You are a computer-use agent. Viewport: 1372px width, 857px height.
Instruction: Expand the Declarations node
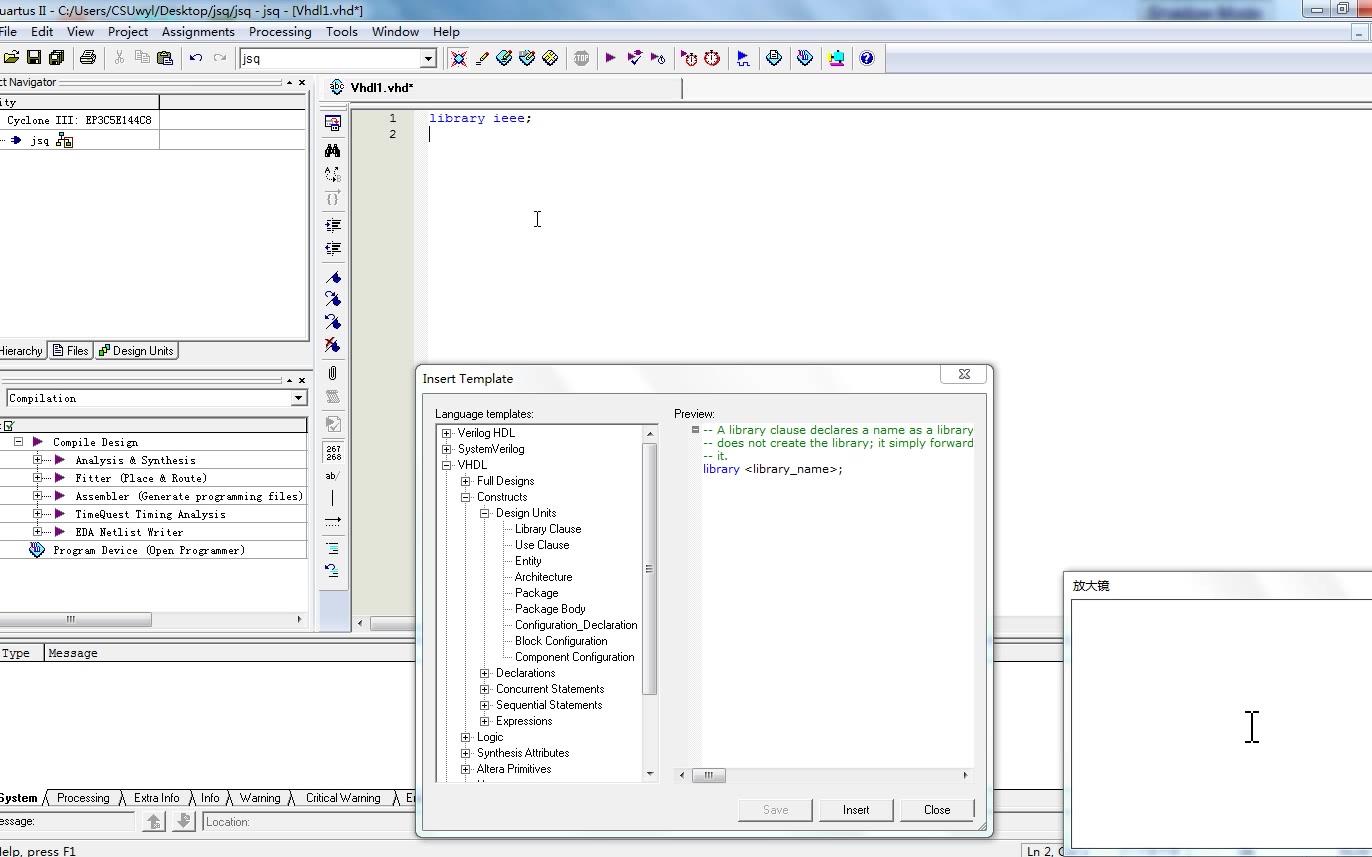coord(485,673)
